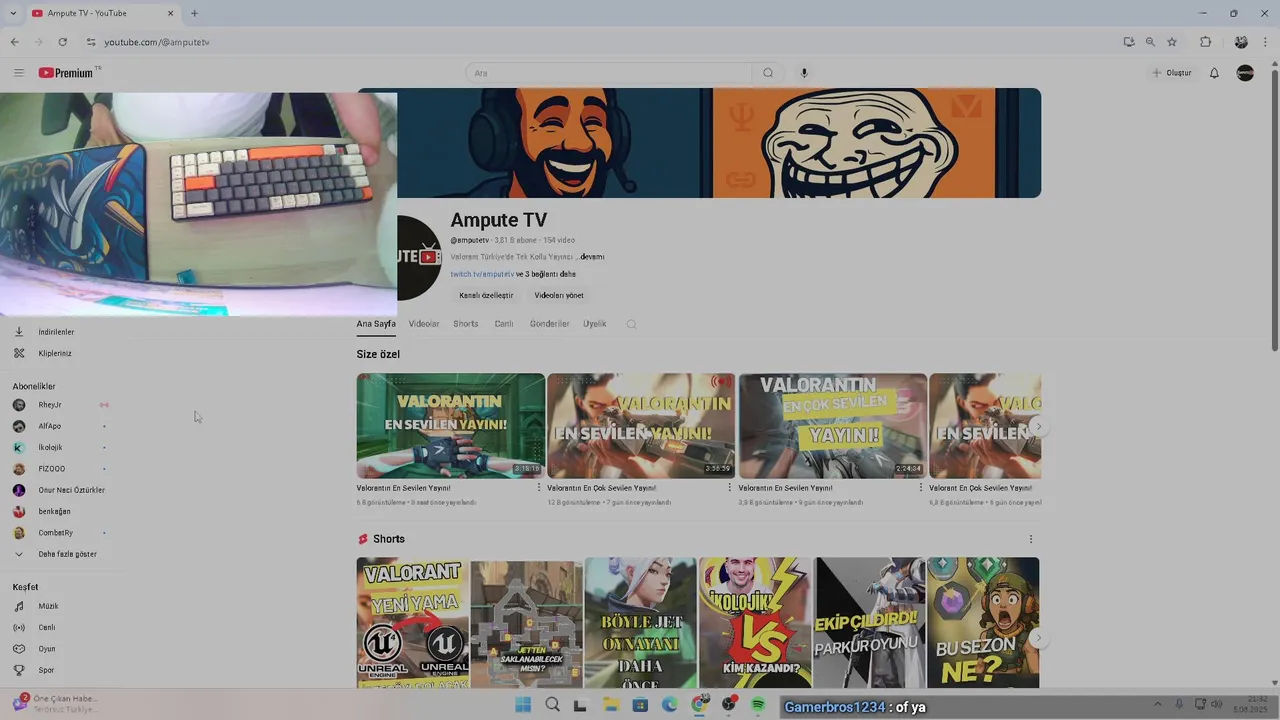Switch to the Gönderiler tab

point(549,324)
